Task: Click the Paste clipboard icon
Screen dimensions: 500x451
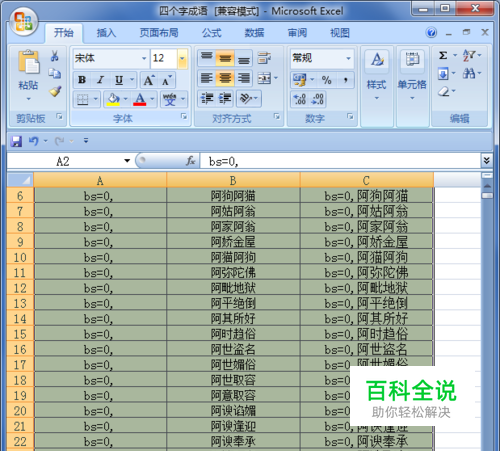Action: click(28, 62)
